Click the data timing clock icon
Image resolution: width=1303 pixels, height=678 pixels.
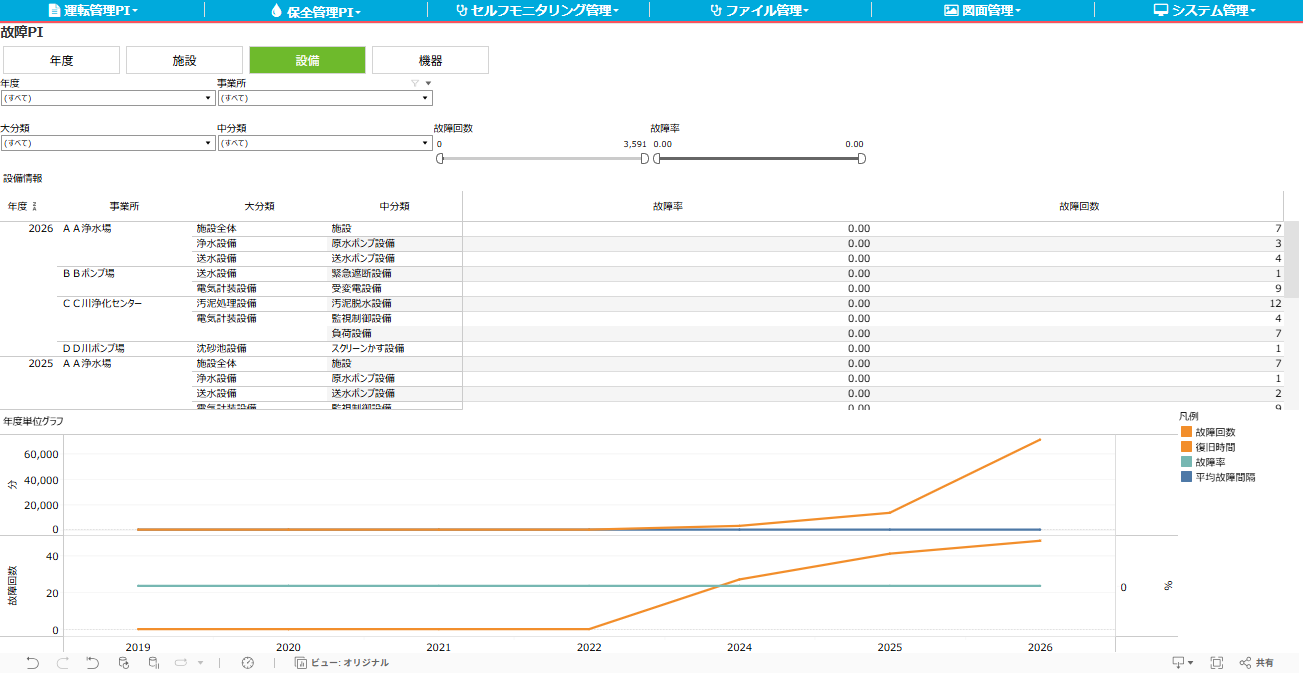point(248,663)
